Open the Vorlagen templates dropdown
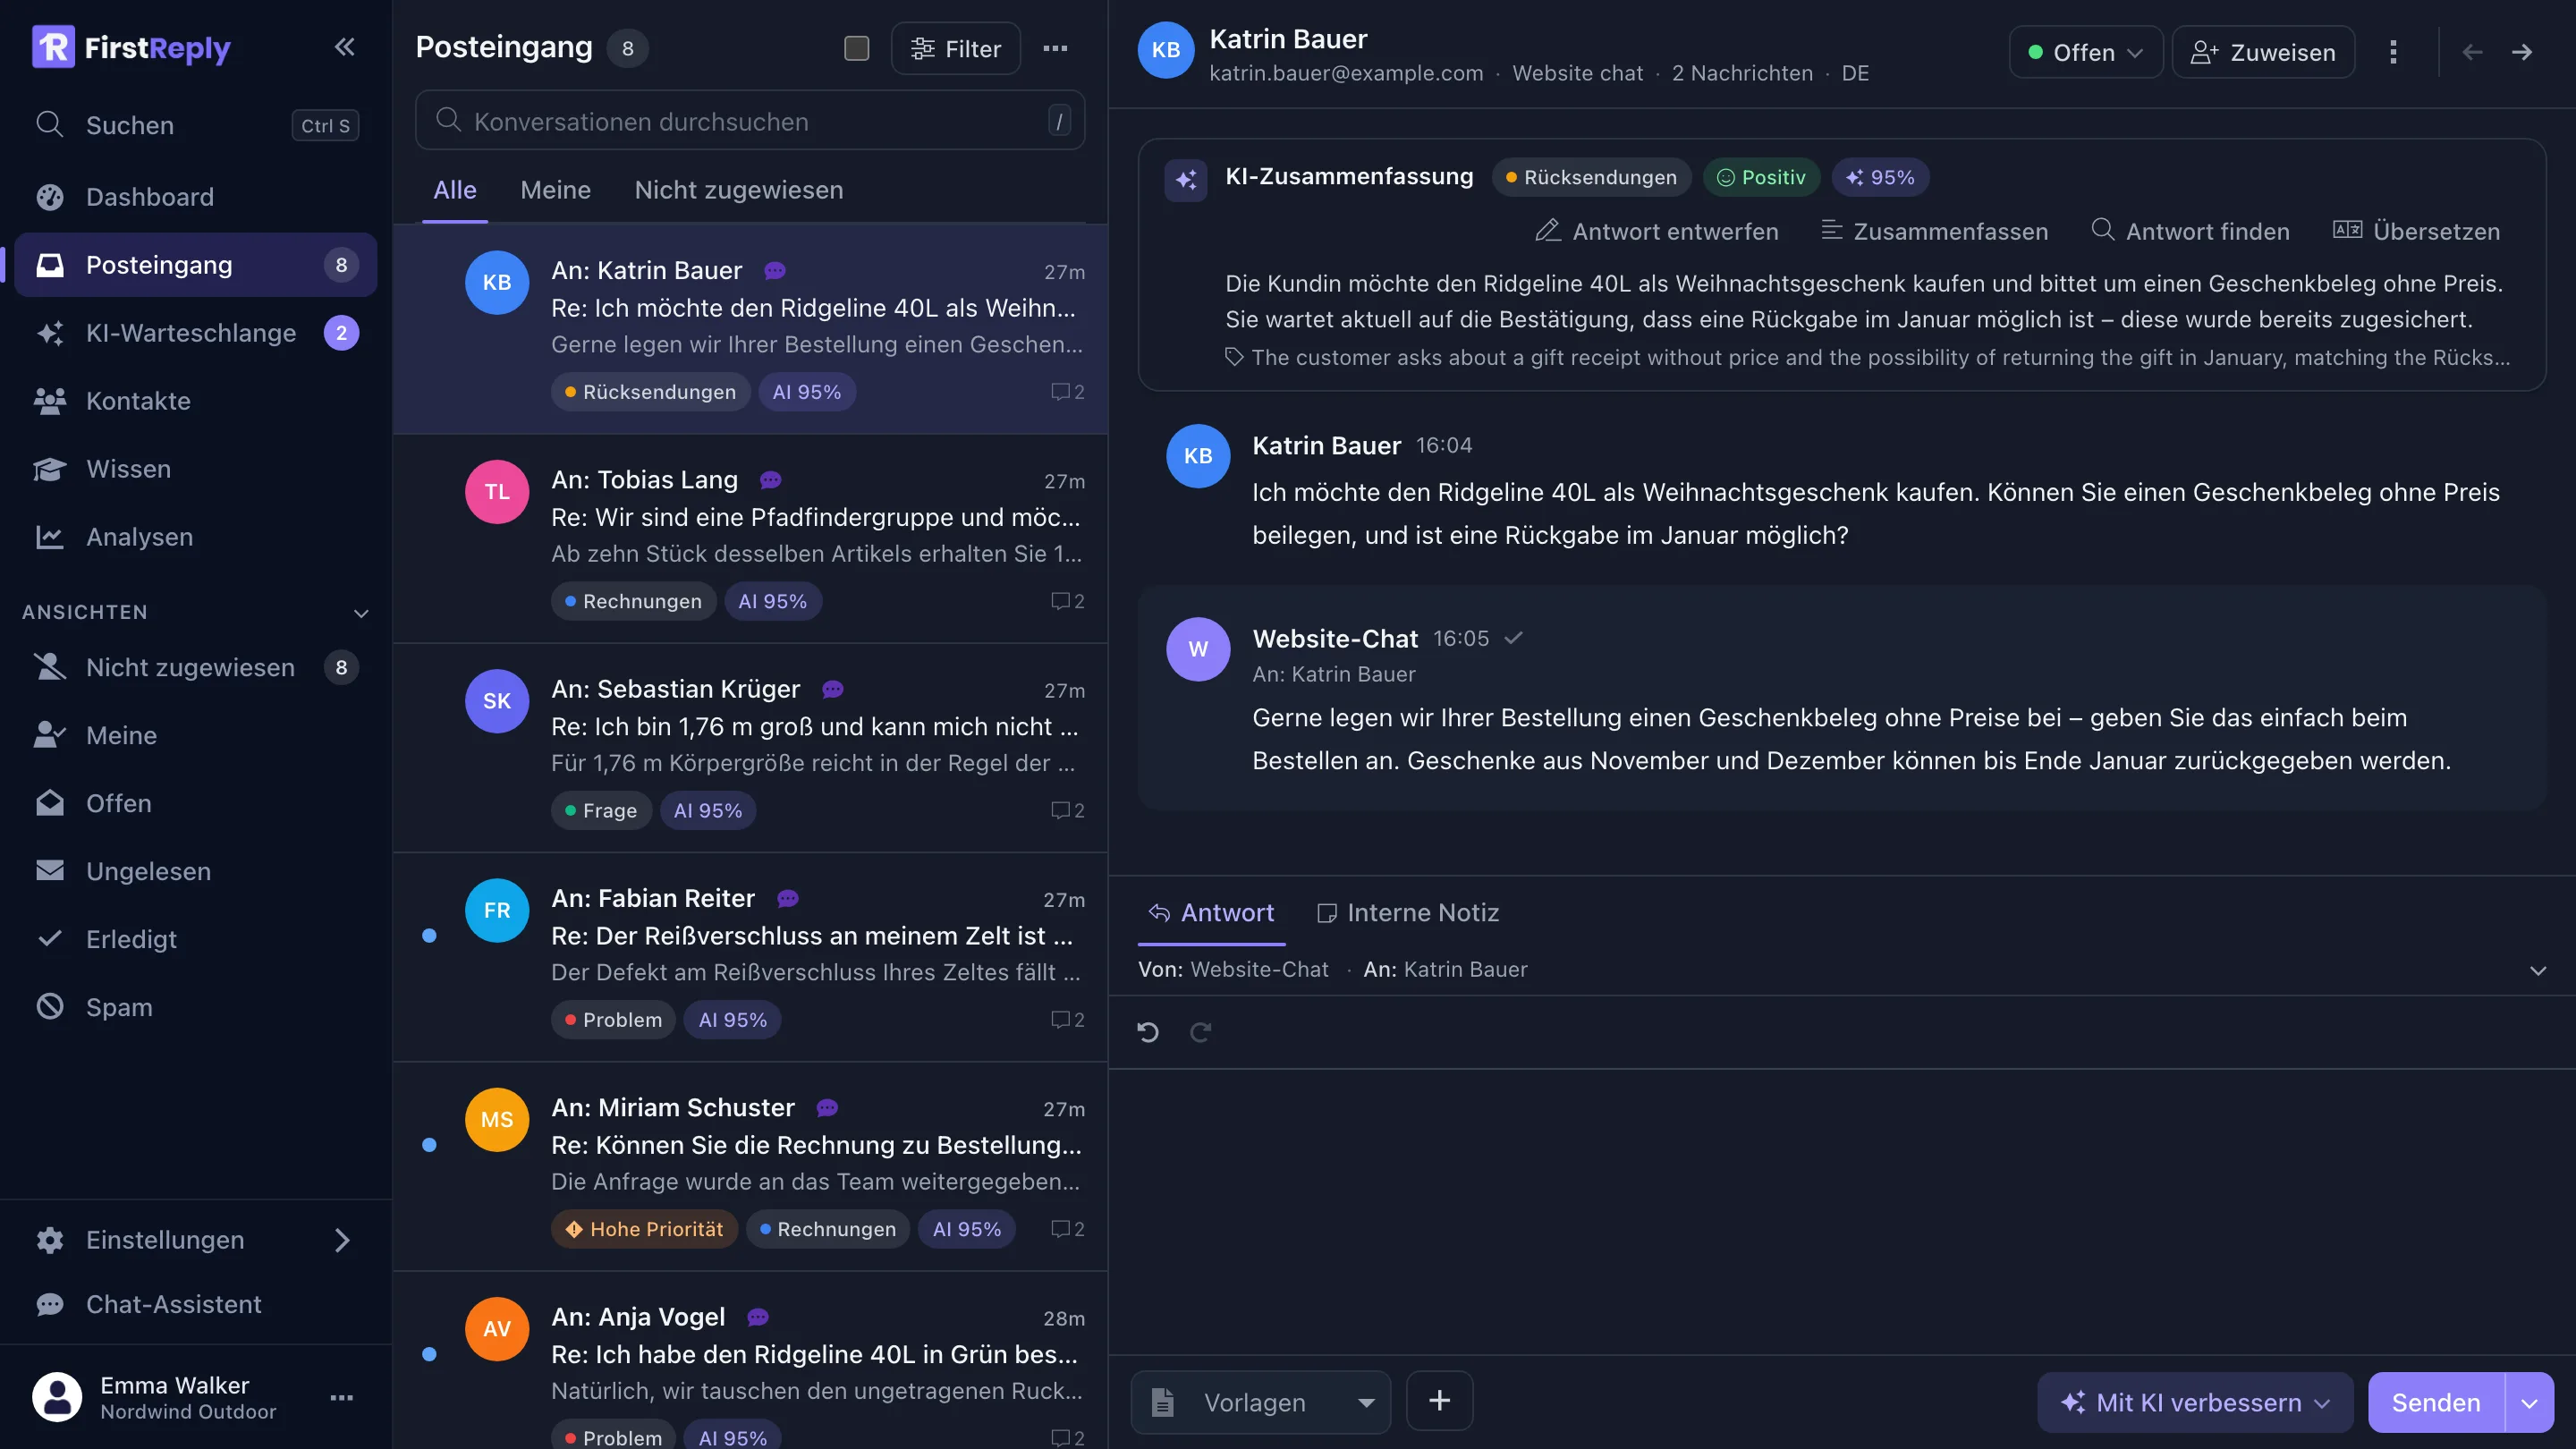Image resolution: width=2576 pixels, height=1449 pixels. point(1260,1402)
